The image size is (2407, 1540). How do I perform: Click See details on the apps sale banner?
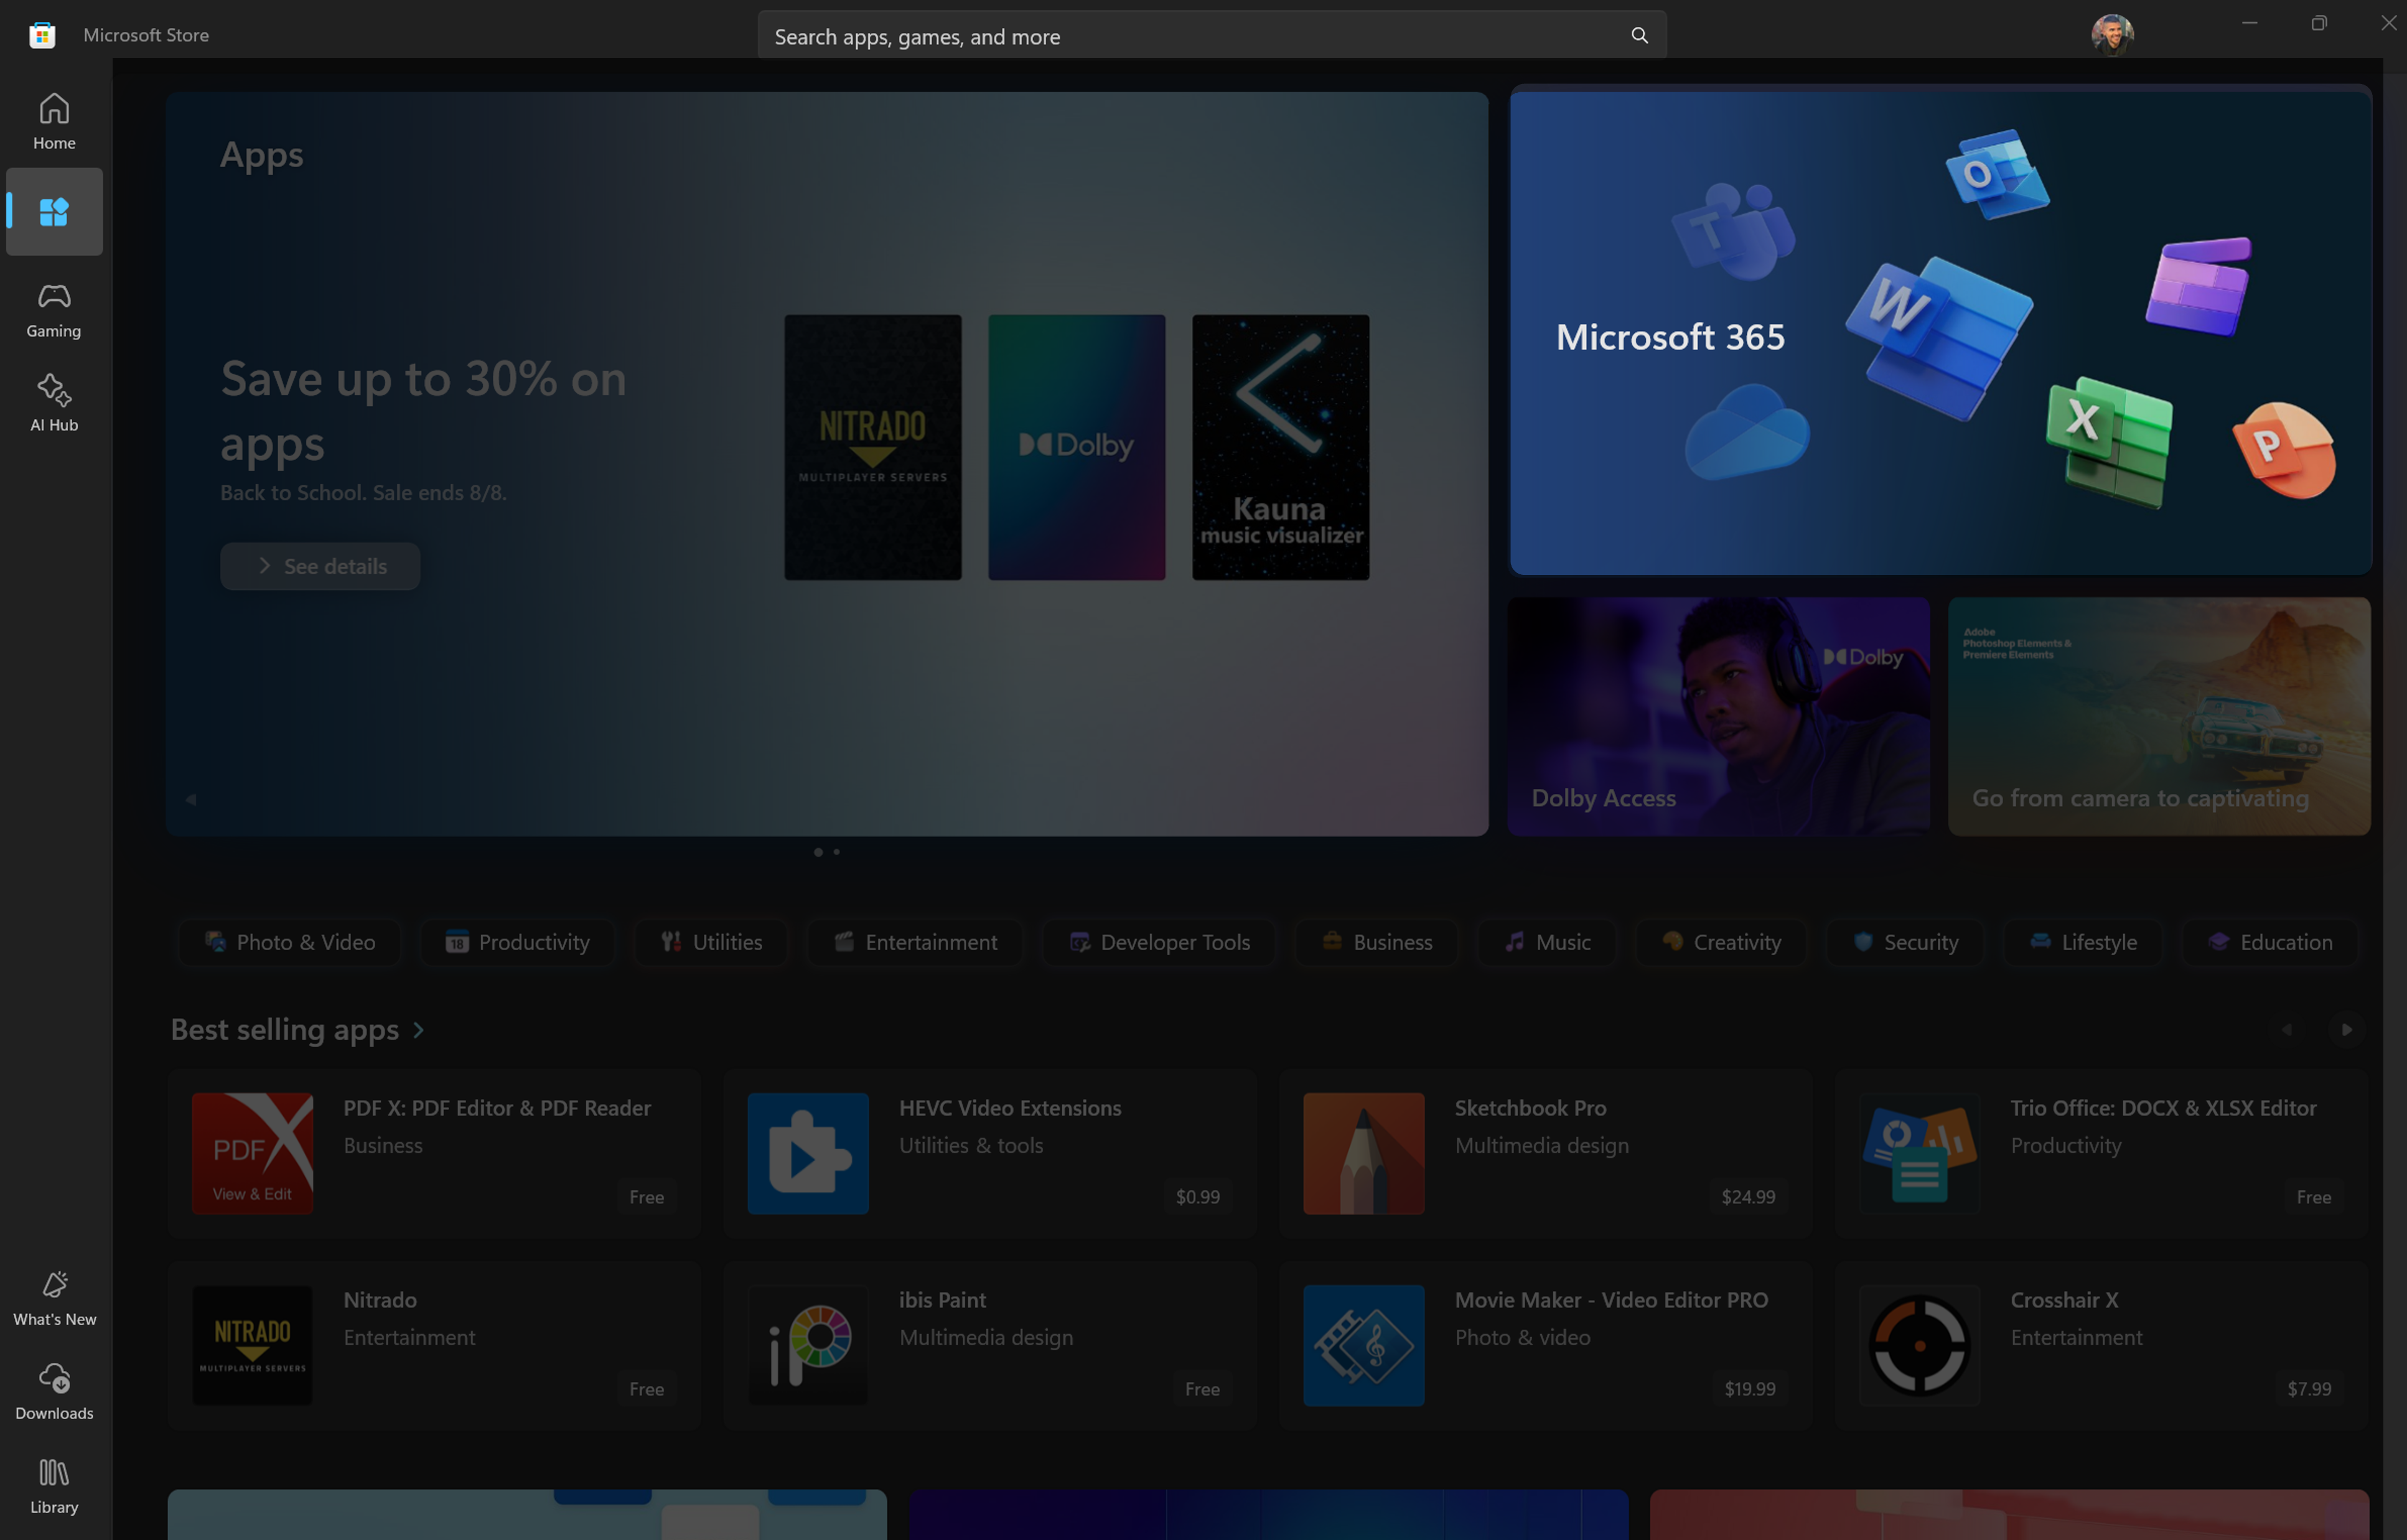[320, 566]
